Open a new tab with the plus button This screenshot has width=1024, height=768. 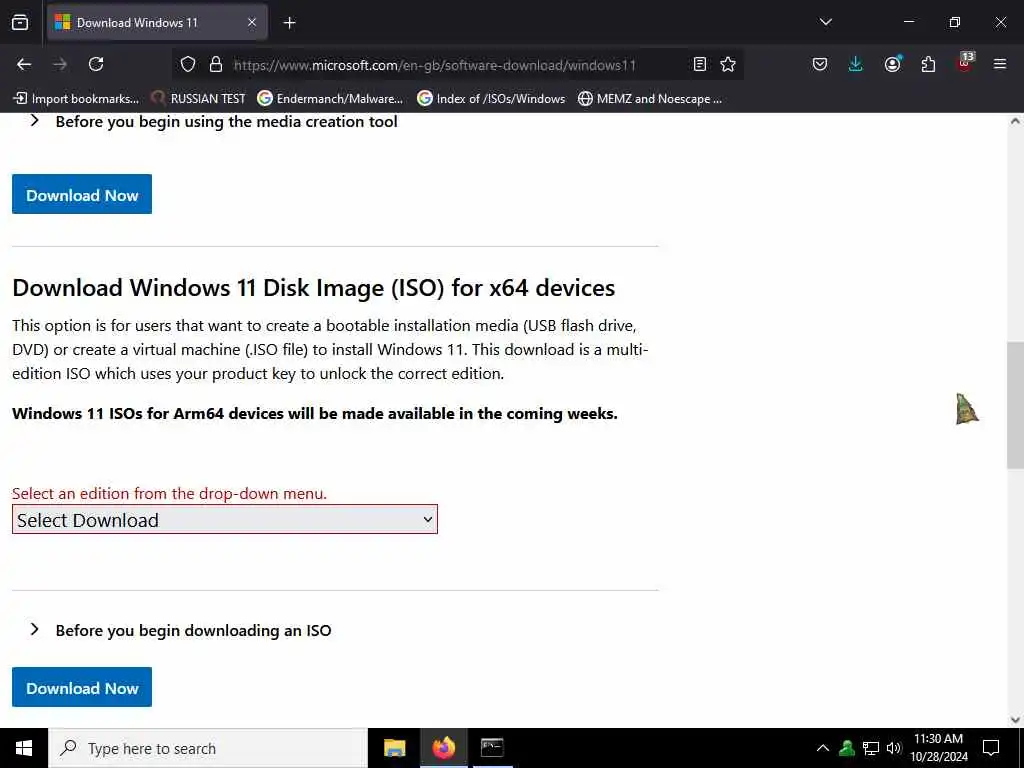tap(289, 23)
